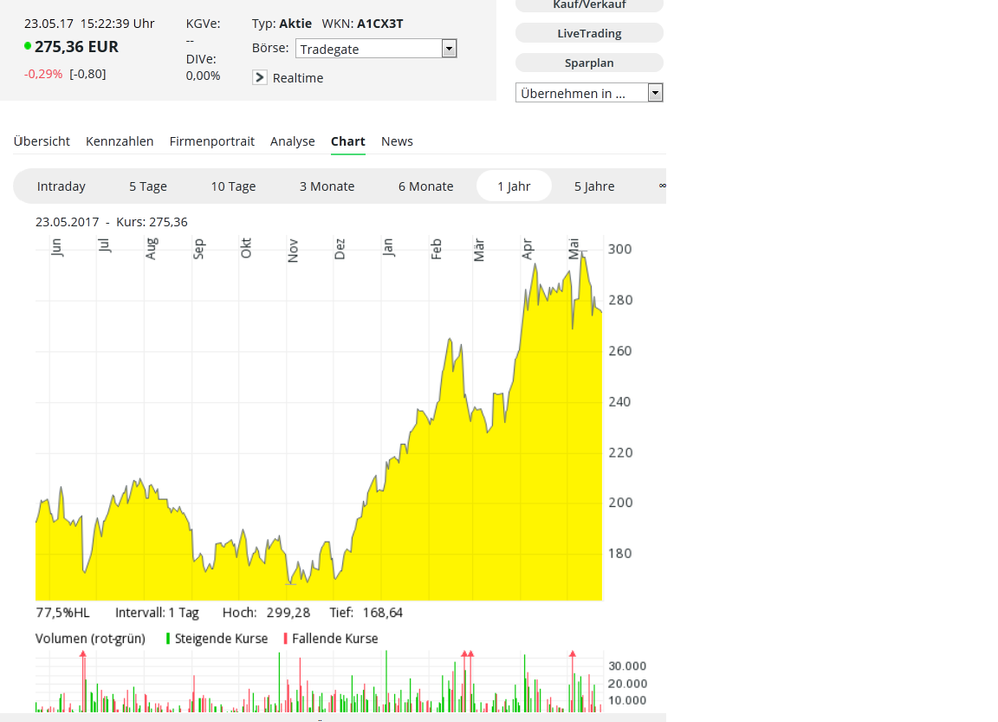Open the News tab
The width and height of the screenshot is (998, 722).
(397, 141)
